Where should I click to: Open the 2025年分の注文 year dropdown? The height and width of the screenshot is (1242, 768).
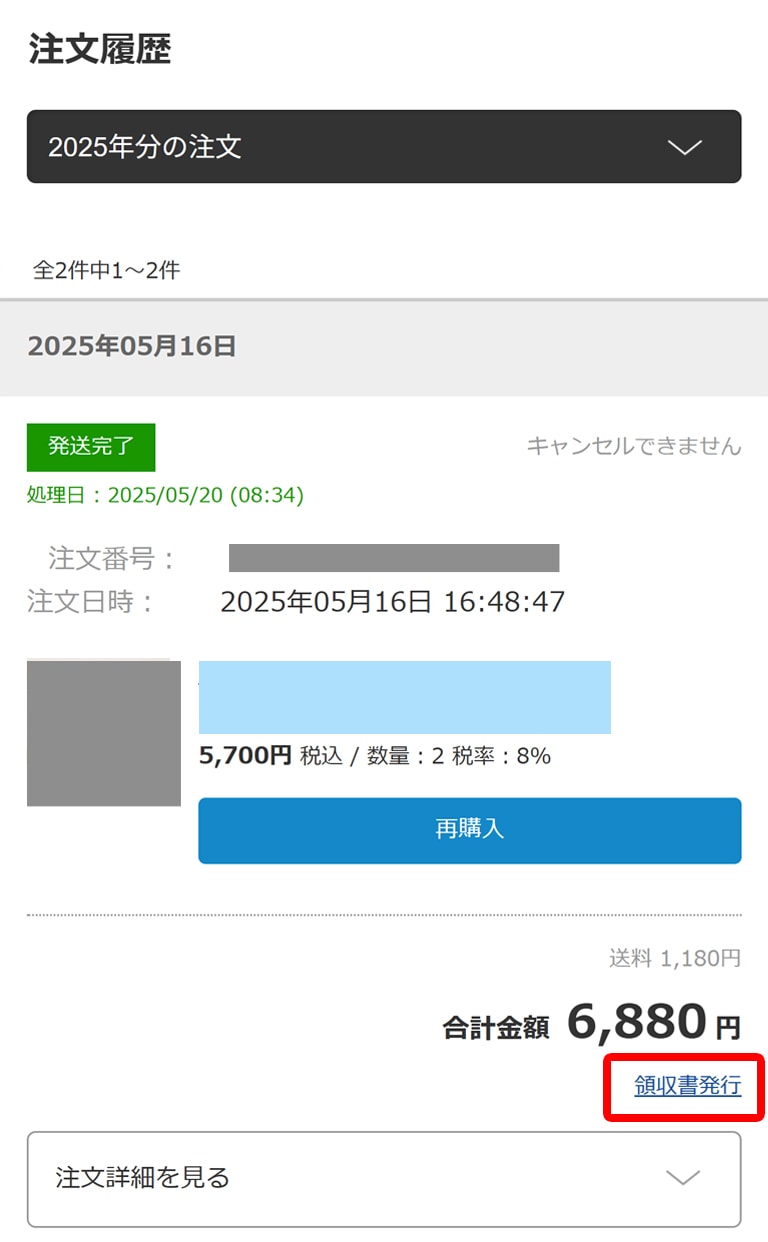tap(383, 147)
